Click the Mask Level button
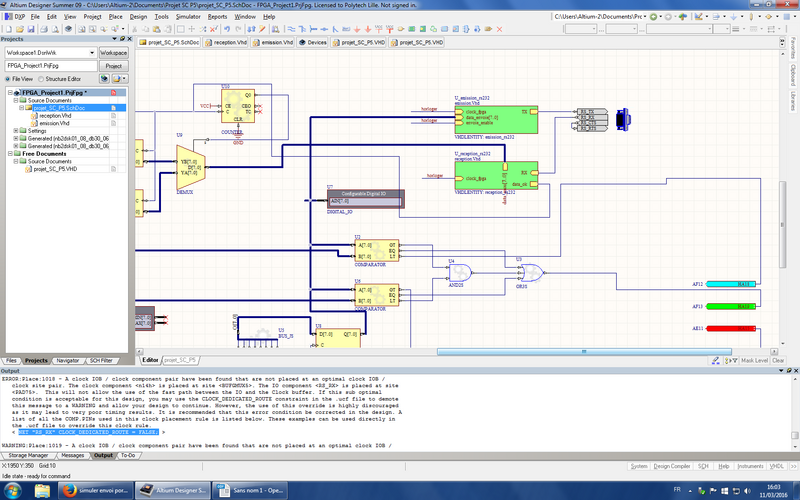The height and width of the screenshot is (500, 800). coord(754,360)
